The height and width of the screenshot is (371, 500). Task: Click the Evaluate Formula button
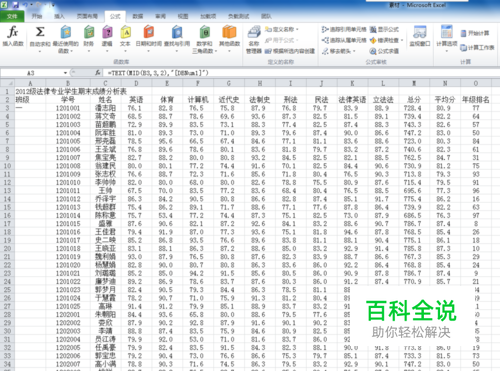384,51
